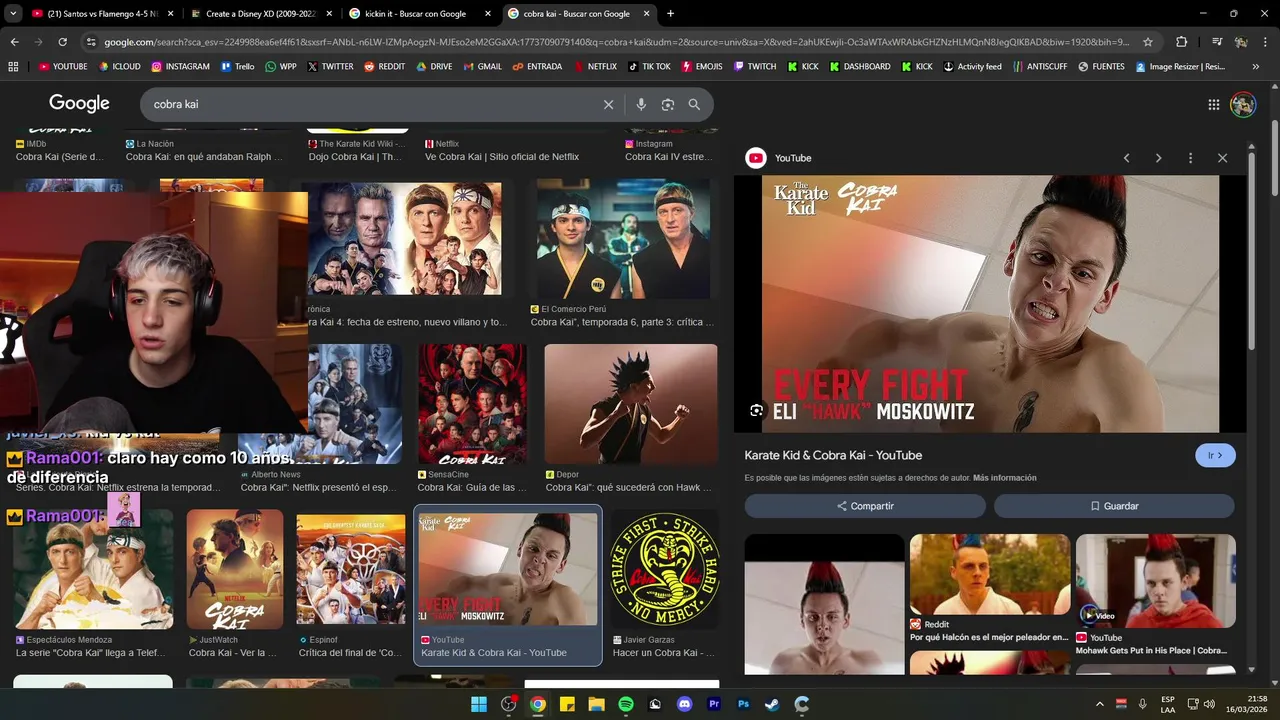
Task: Click the Compartir button
Action: (x=865, y=506)
